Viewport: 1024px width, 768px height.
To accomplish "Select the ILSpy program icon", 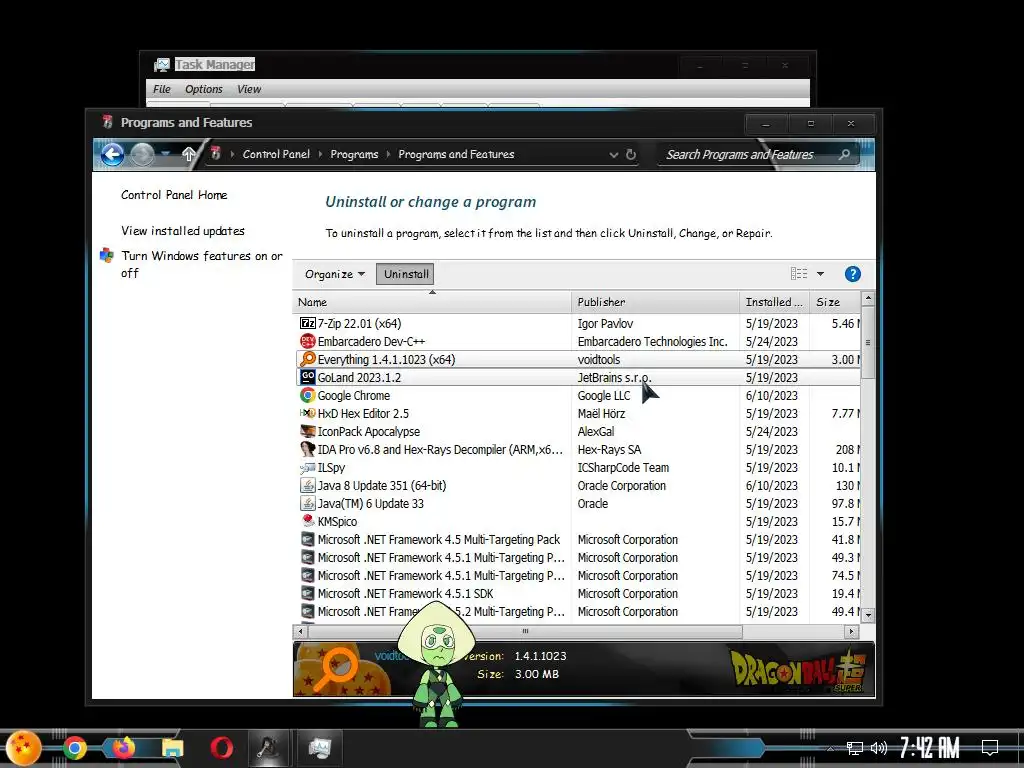I will coord(308,468).
